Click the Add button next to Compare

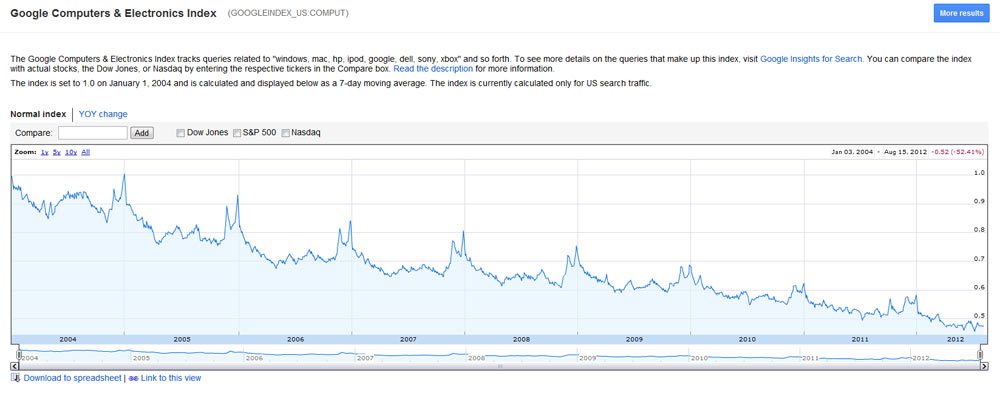click(x=142, y=133)
